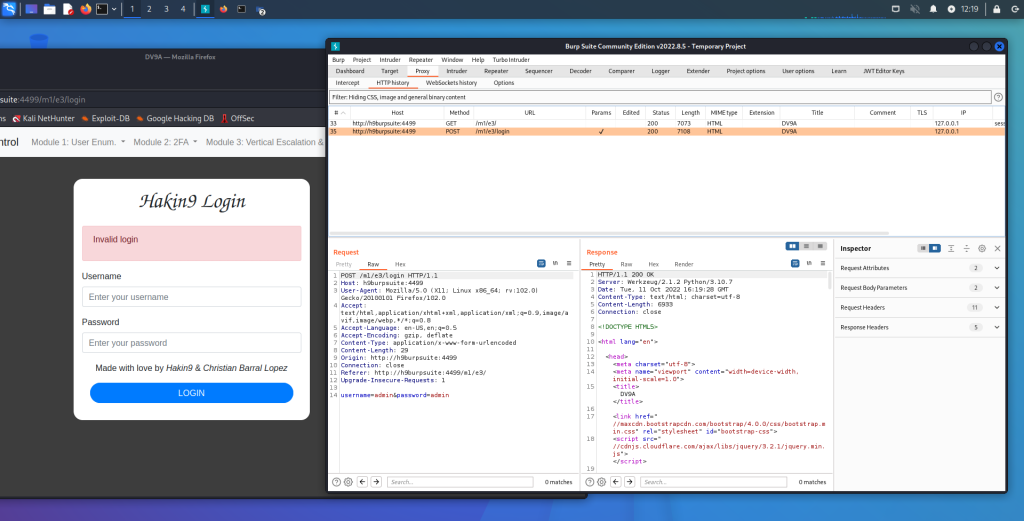Open the terminal emulator launcher icon
1024x521 pixels.
(x=102, y=9)
